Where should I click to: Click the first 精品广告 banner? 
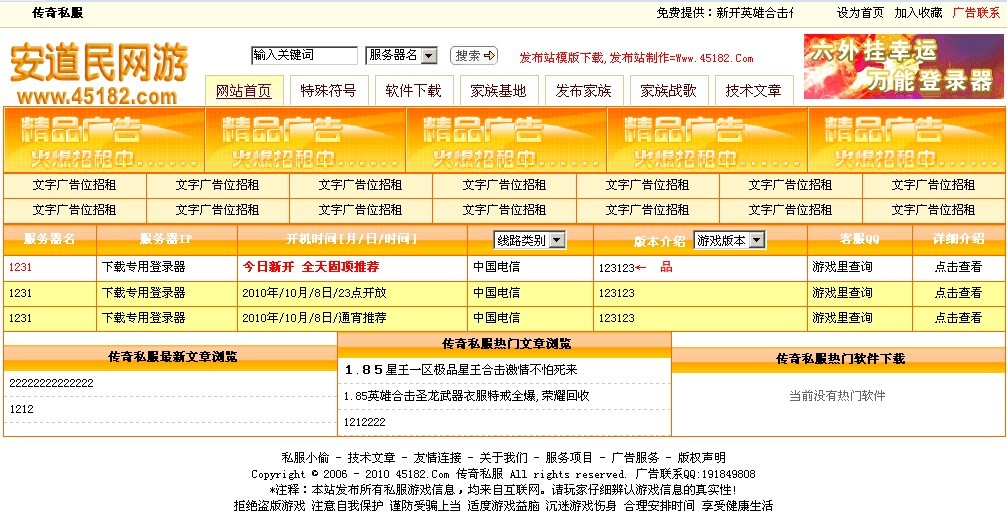(104, 141)
